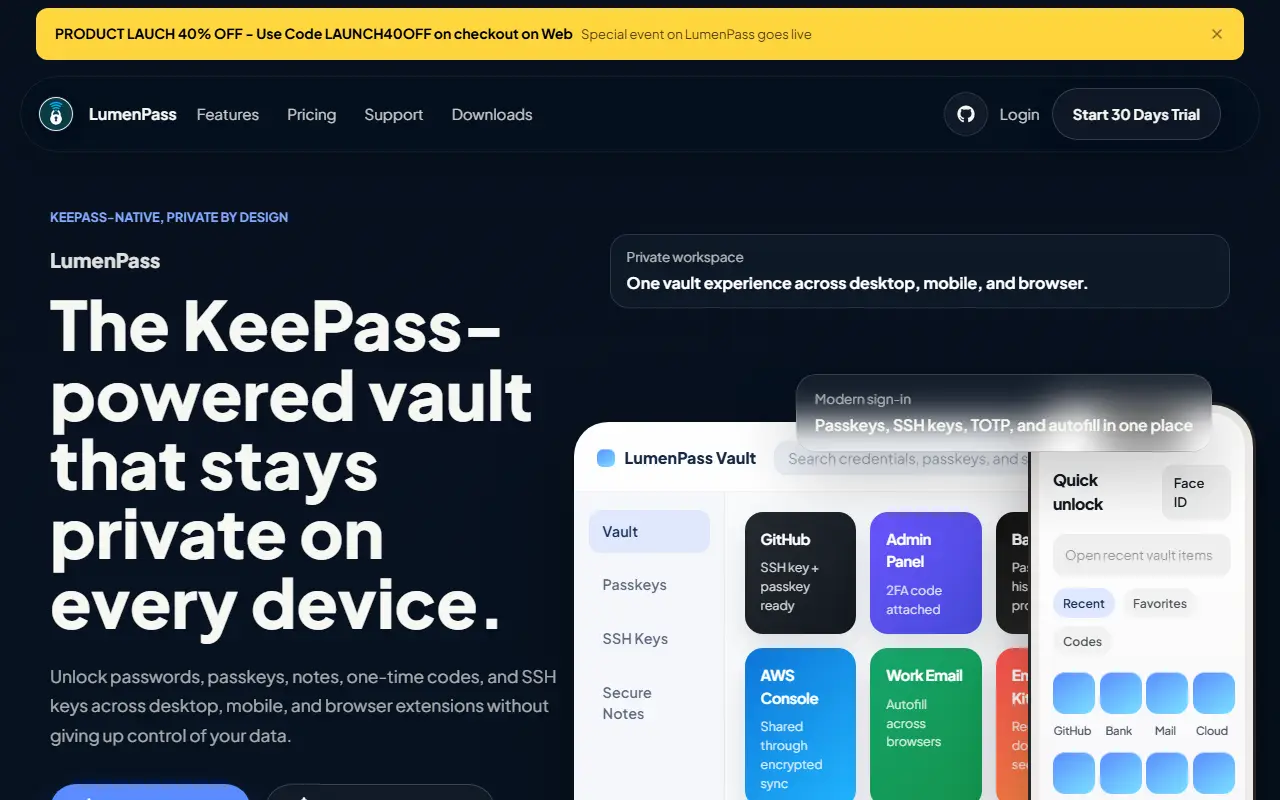The width and height of the screenshot is (1280, 800).
Task: Go to the Pricing page
Action: [x=312, y=114]
